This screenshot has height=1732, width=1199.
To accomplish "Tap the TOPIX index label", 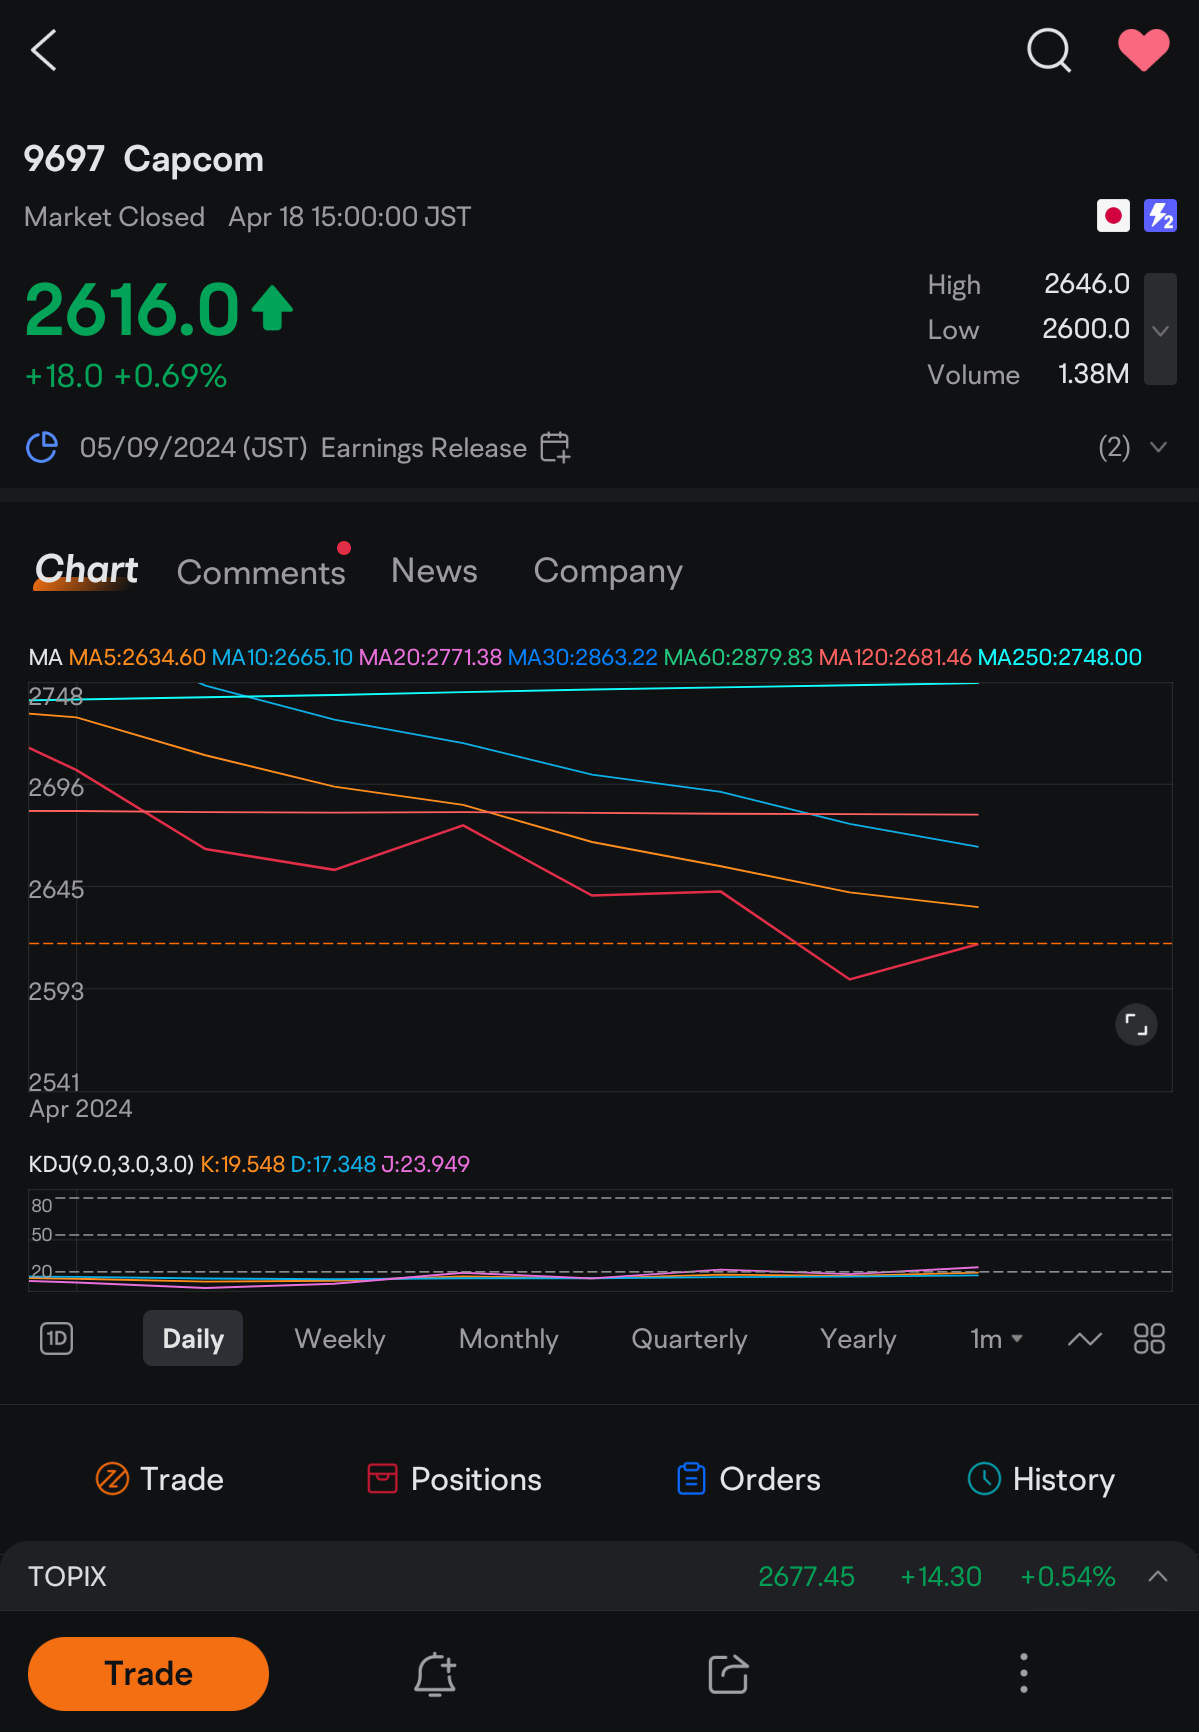I will coord(67,1576).
